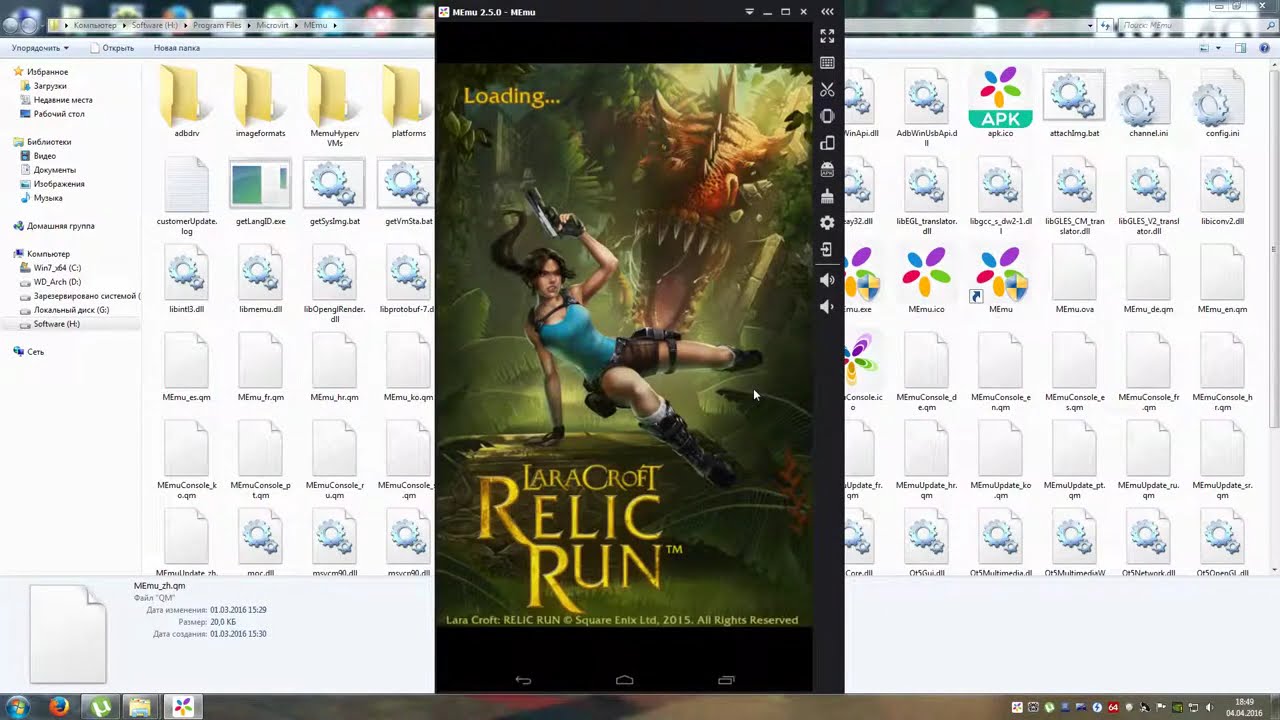
Task: Select the libEGL_translator.dll file
Action: [926, 197]
